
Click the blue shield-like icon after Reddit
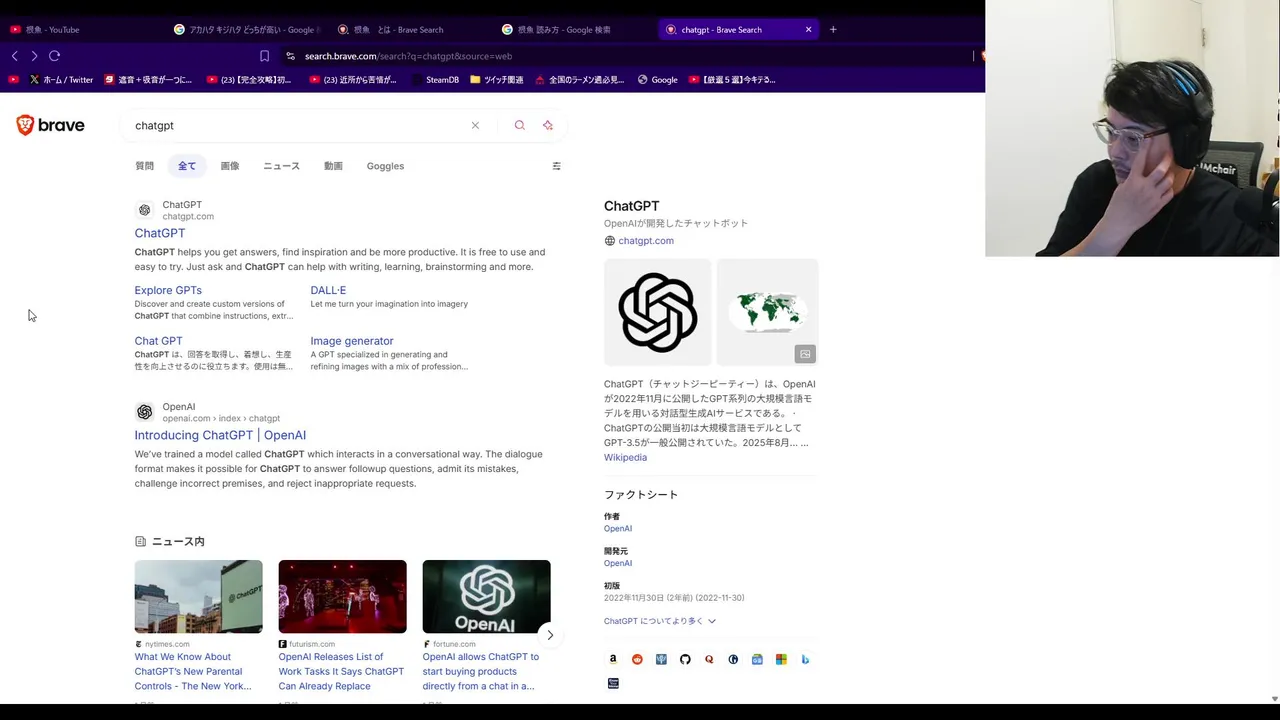[661, 659]
